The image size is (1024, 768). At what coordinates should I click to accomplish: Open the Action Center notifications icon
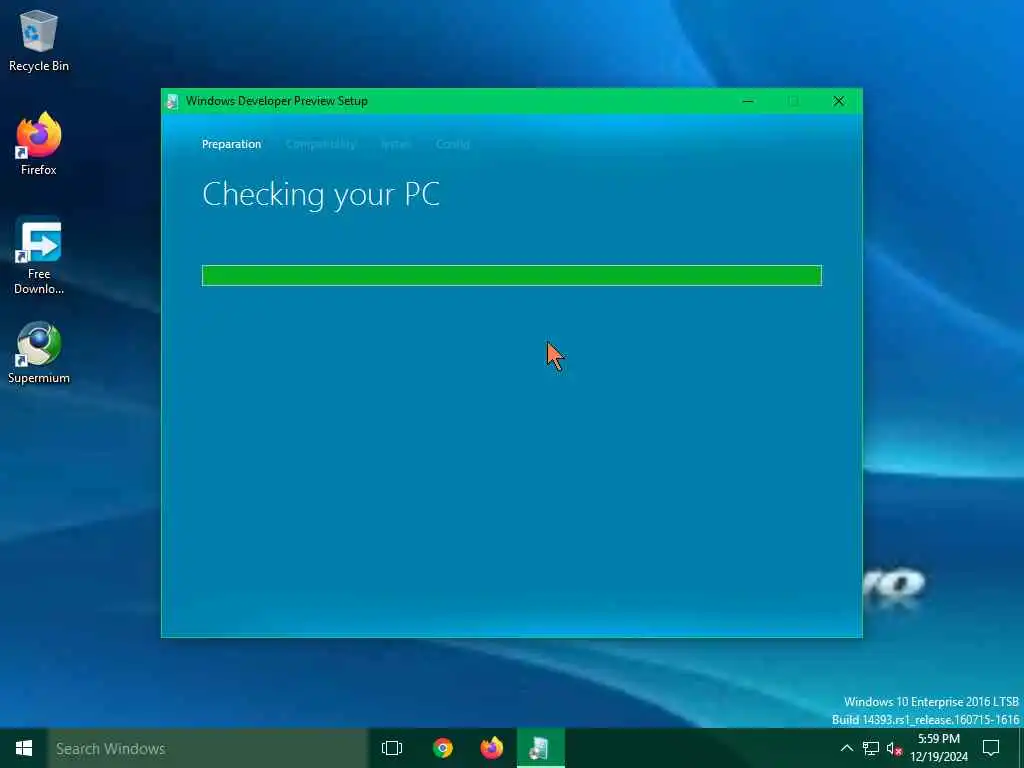[991, 748]
